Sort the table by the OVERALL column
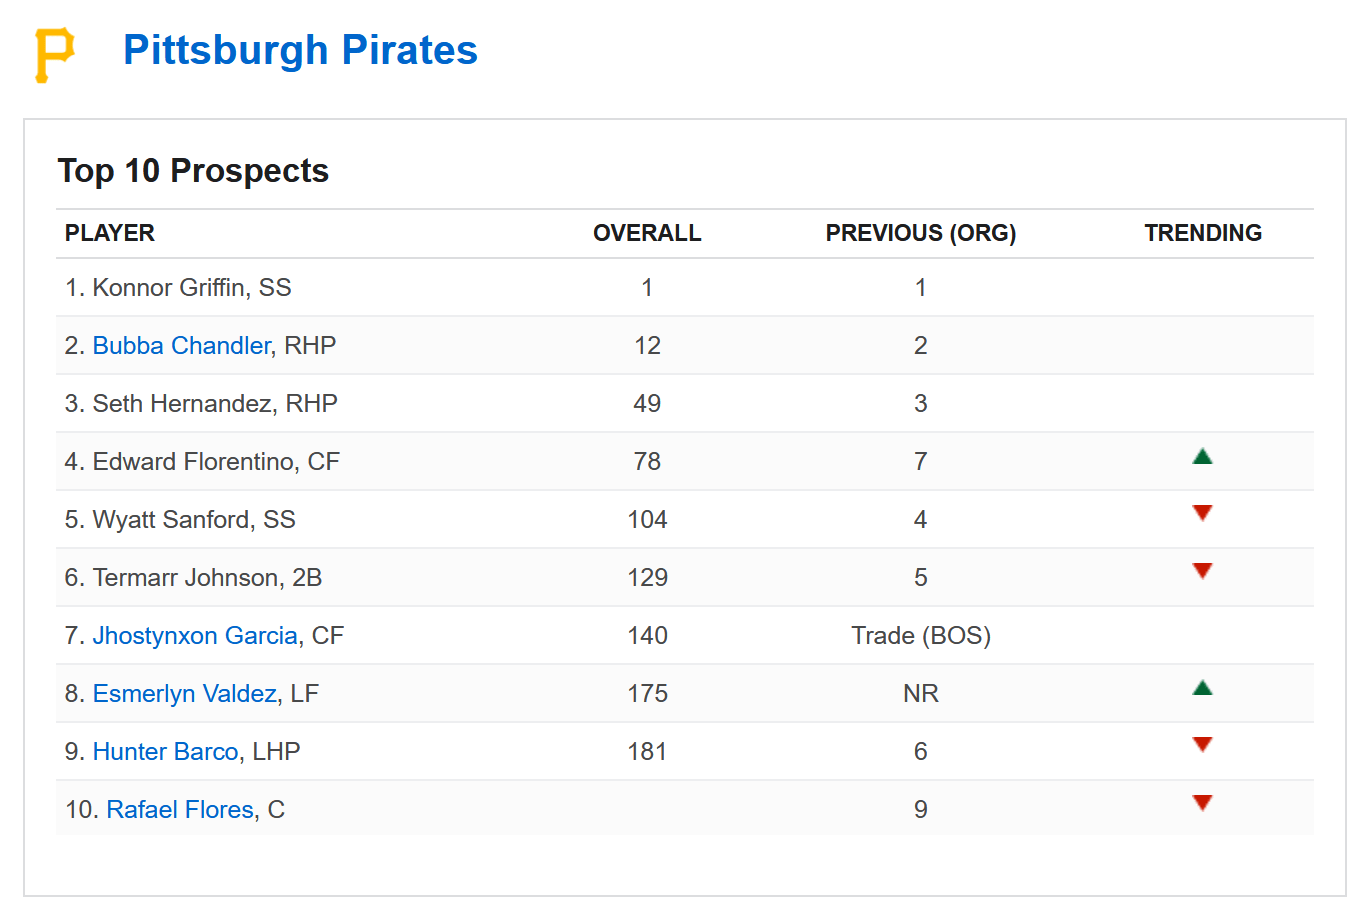1367x923 pixels. pos(646,232)
